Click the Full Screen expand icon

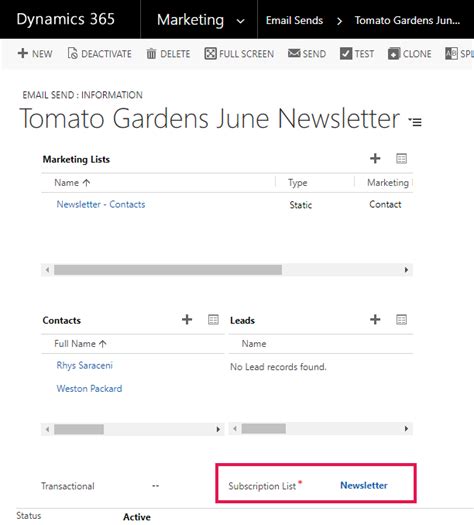click(x=210, y=54)
